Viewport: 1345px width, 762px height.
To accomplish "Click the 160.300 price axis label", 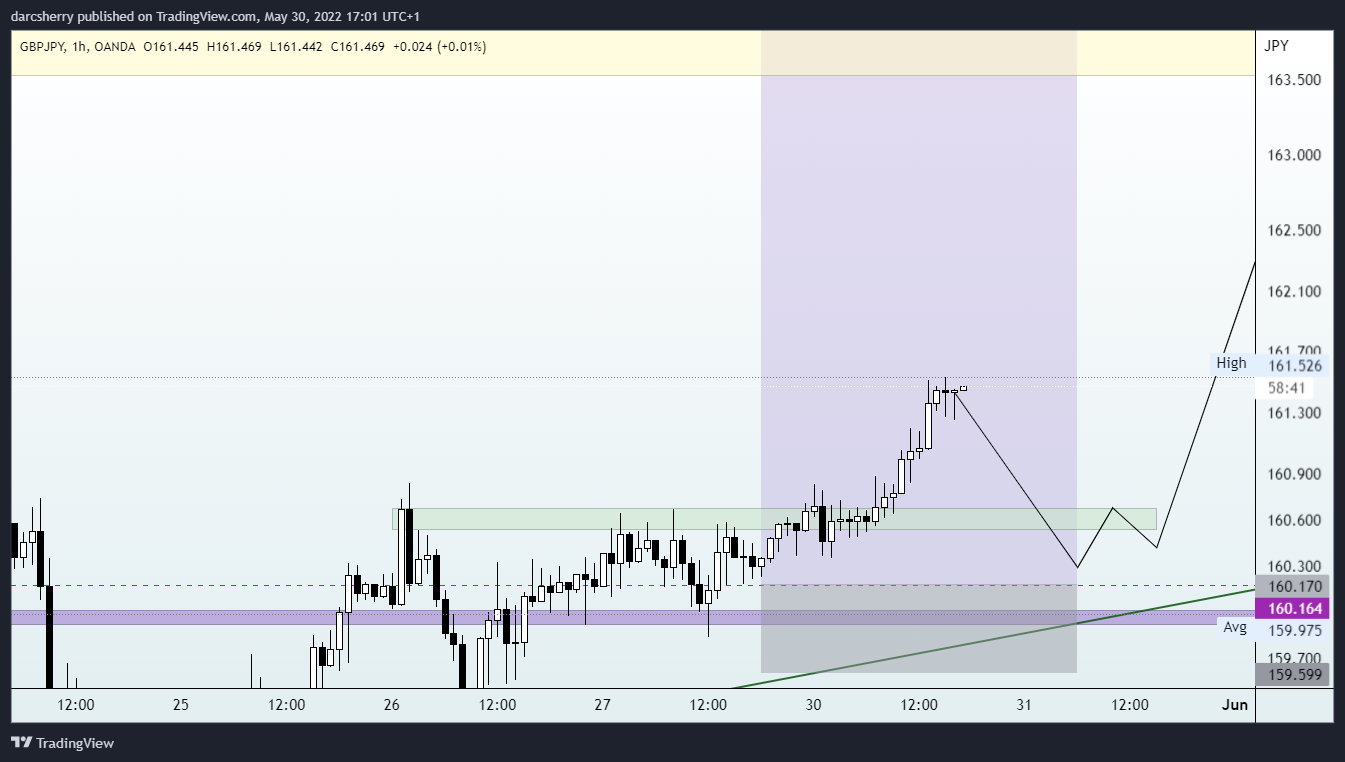I will coord(1294,566).
